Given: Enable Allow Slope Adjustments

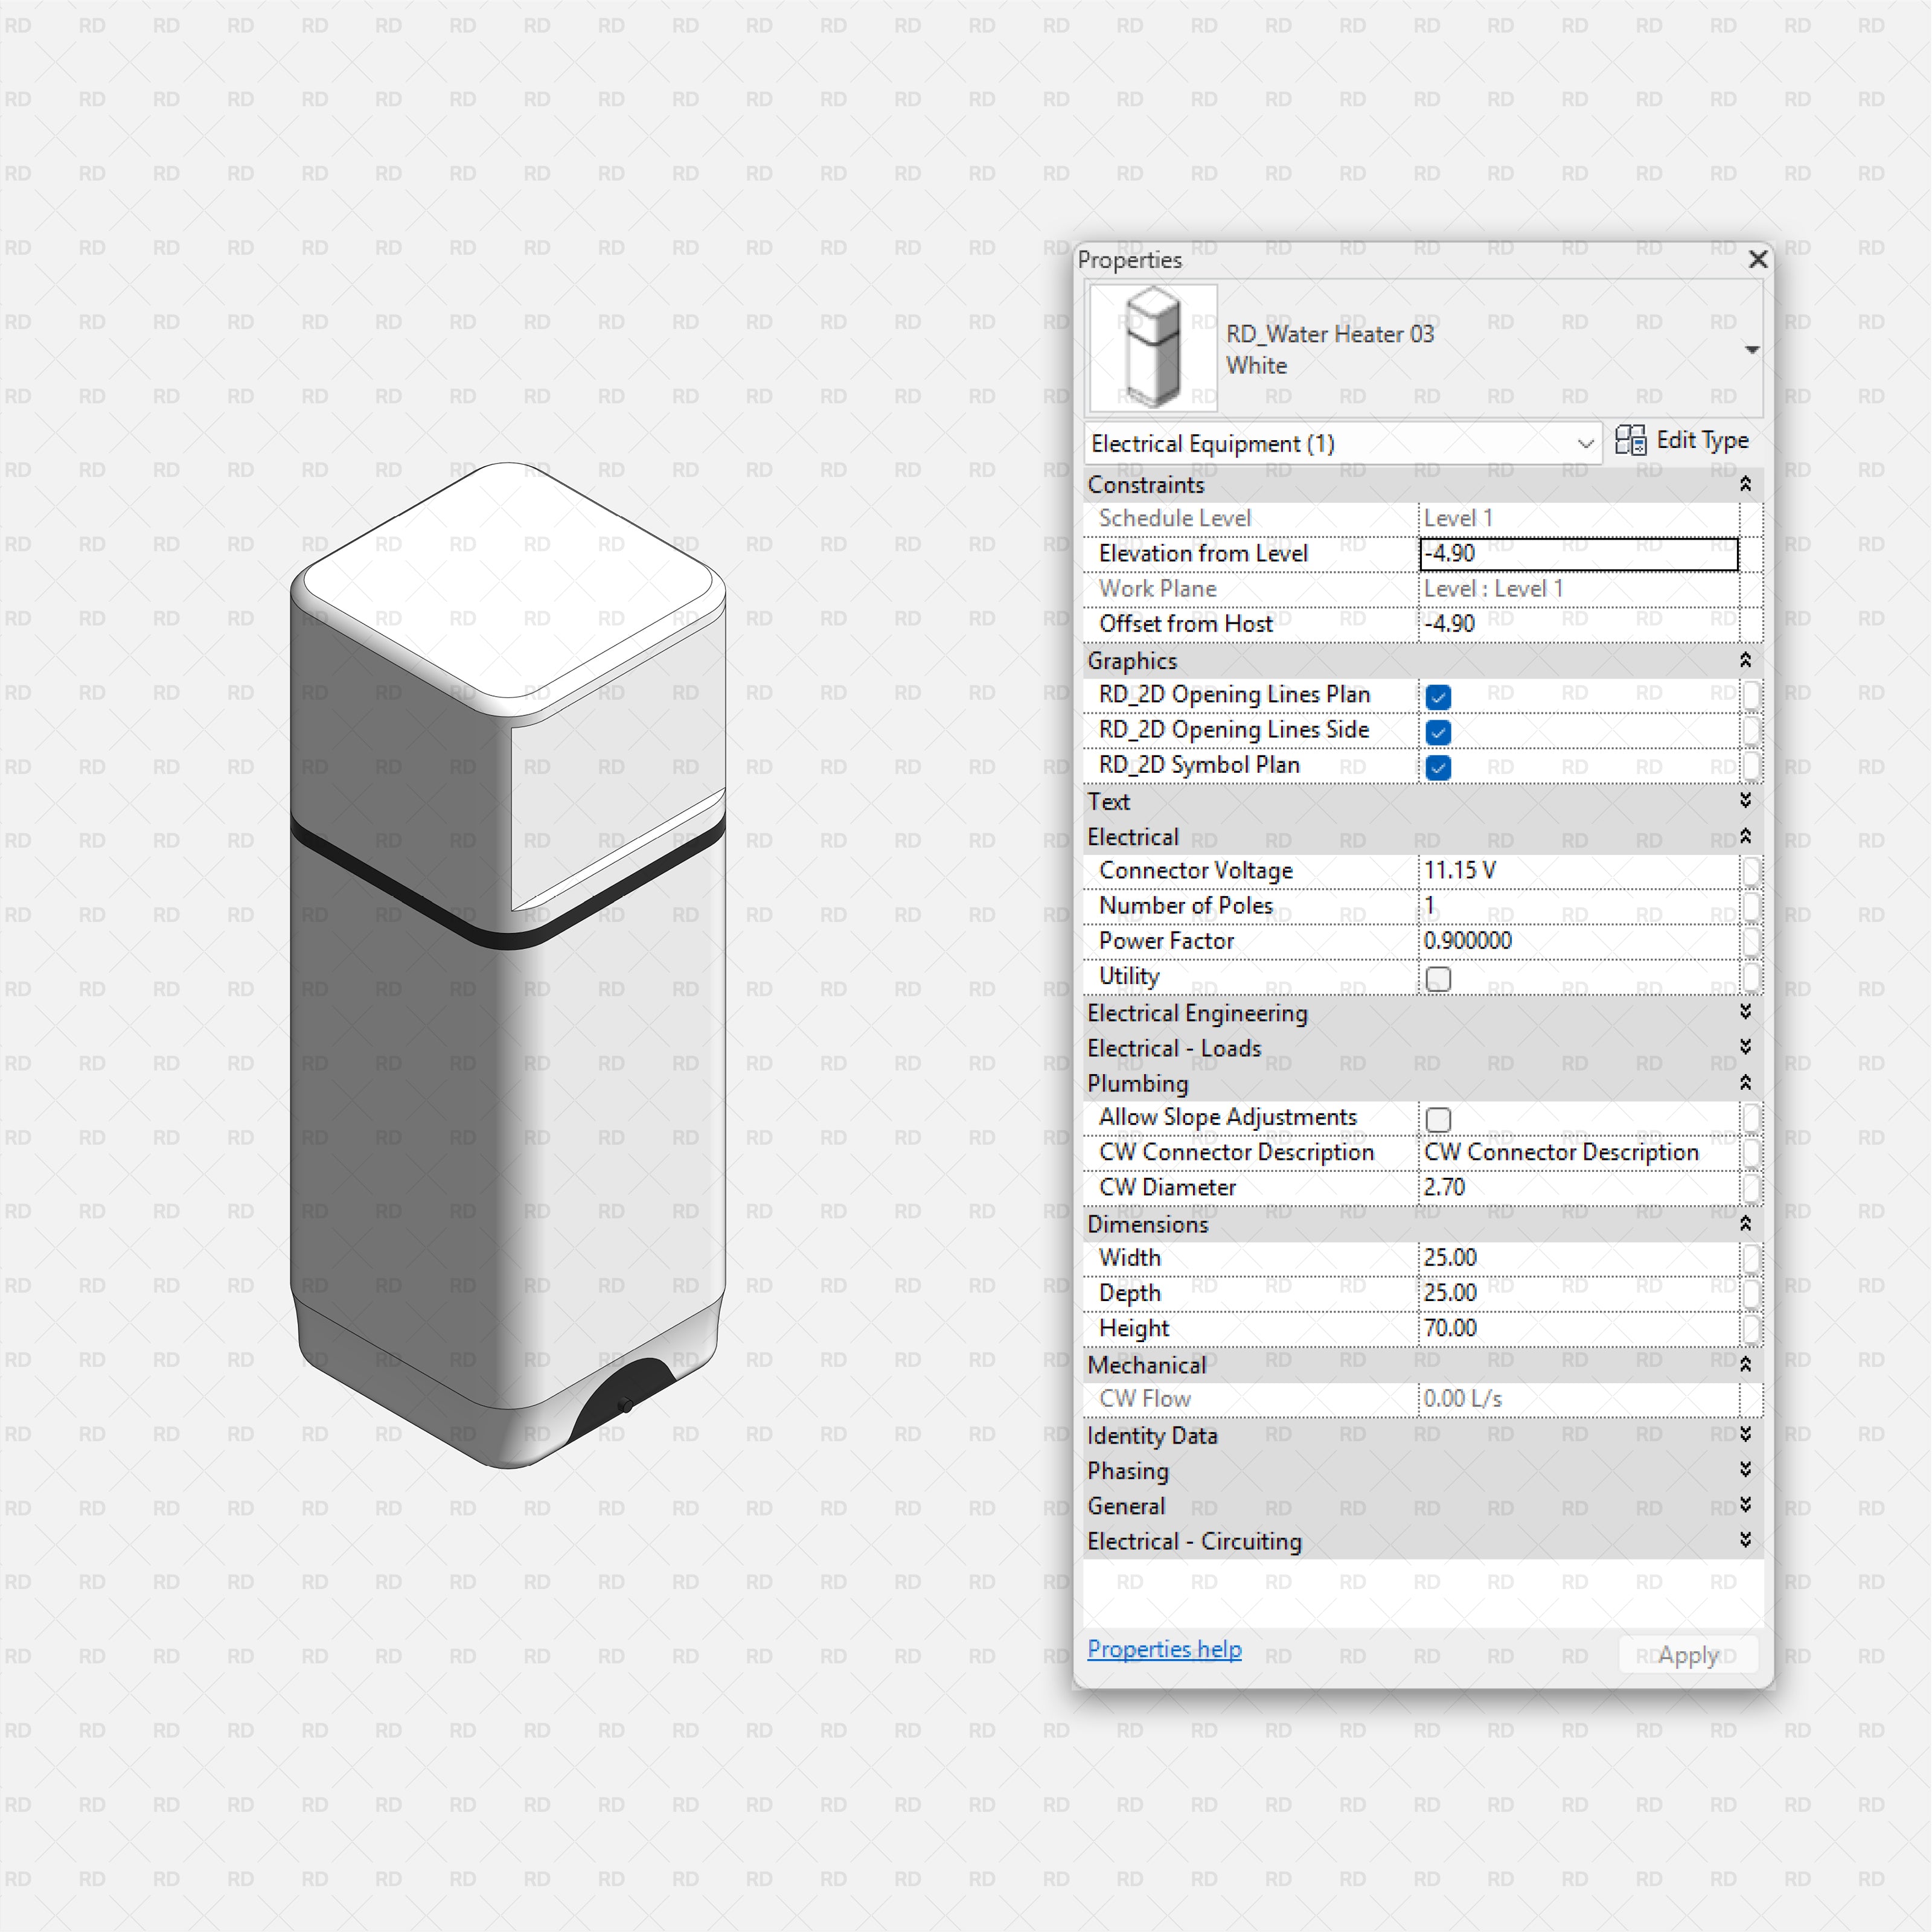Looking at the screenshot, I should 1438,1119.
